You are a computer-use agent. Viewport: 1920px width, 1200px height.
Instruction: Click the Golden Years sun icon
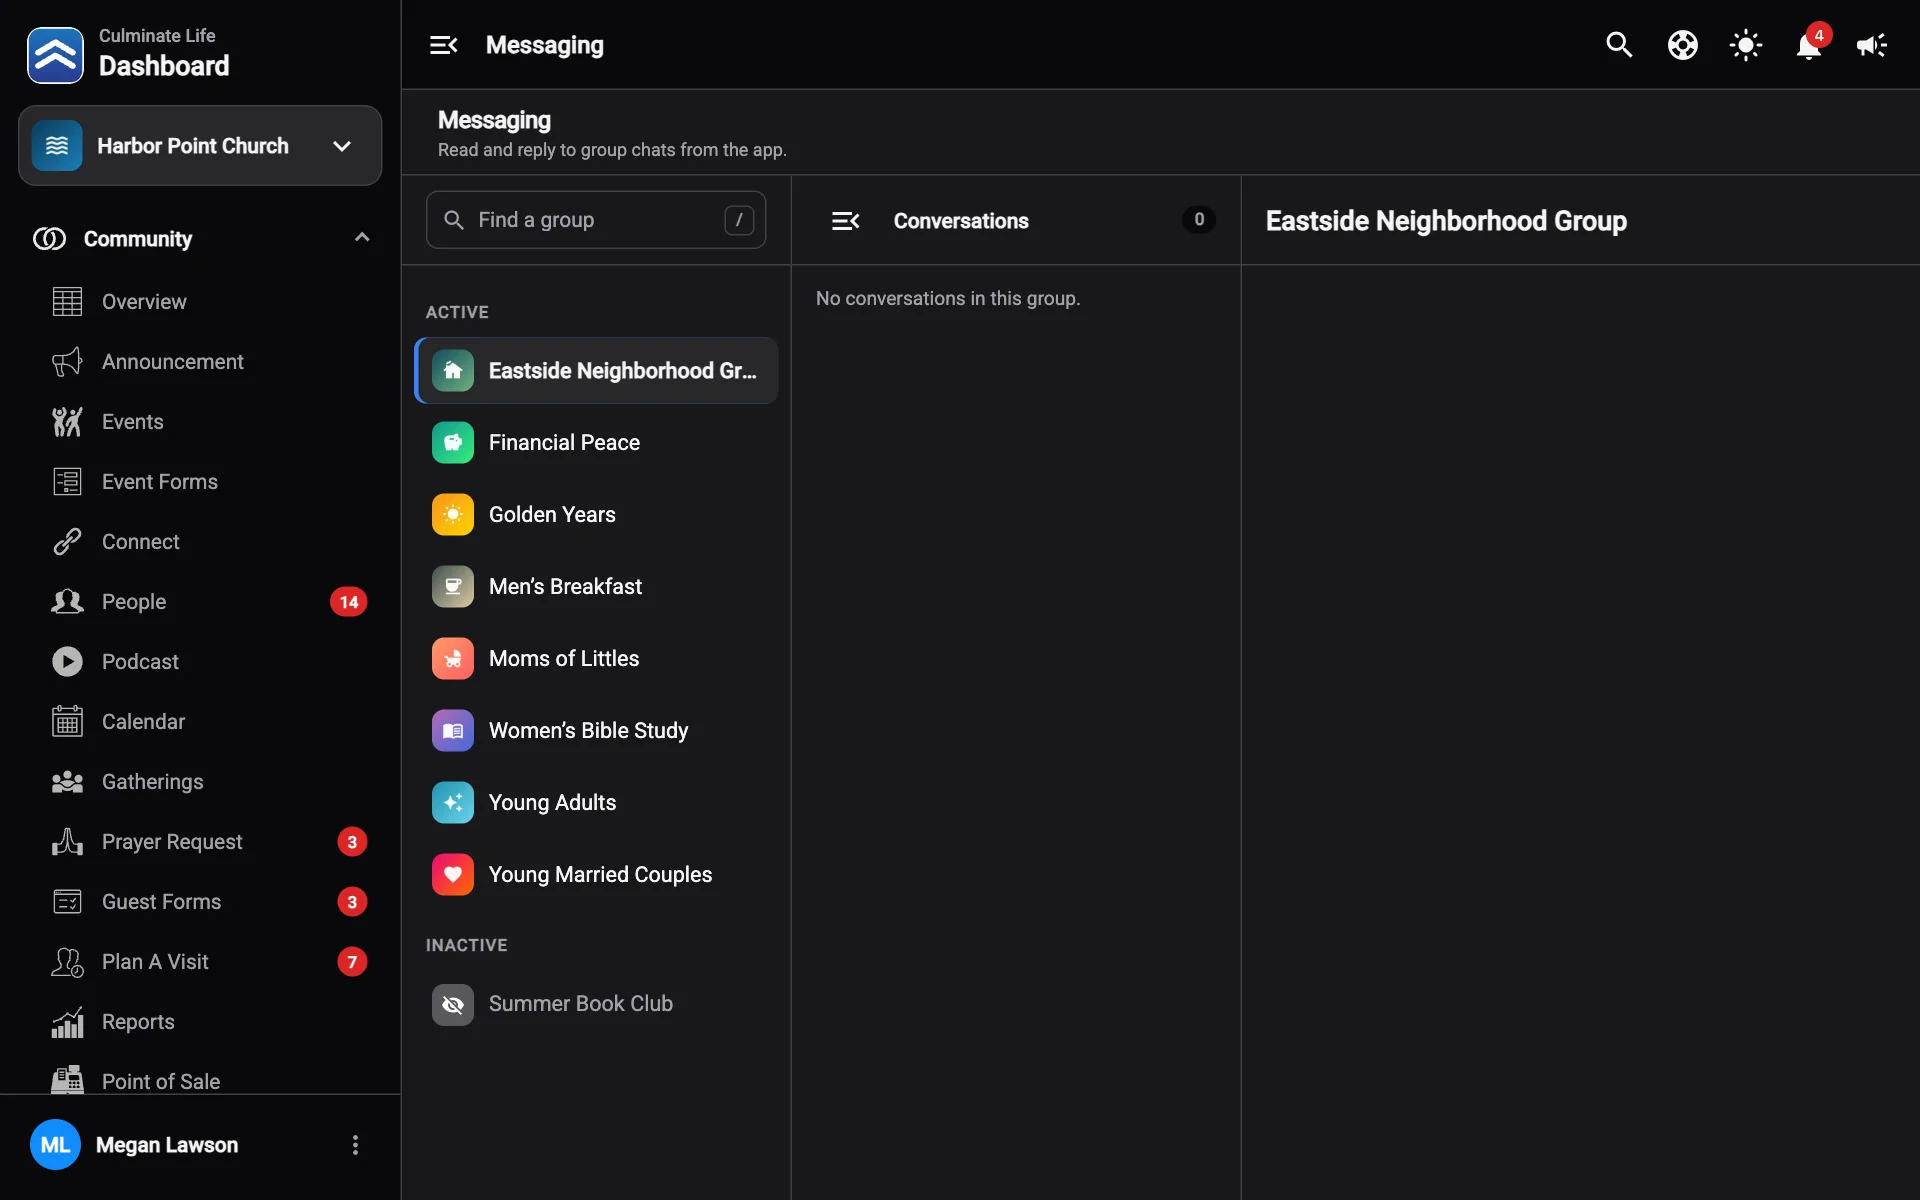[x=453, y=515]
